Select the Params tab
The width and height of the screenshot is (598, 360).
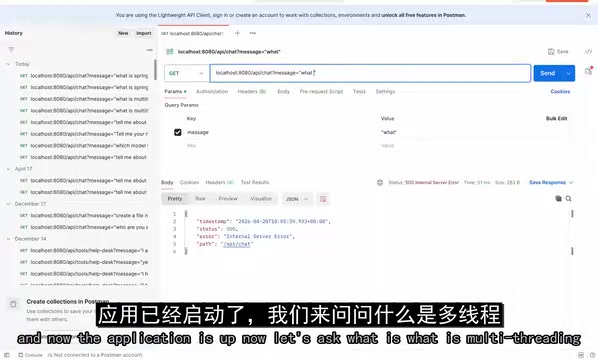[175, 92]
